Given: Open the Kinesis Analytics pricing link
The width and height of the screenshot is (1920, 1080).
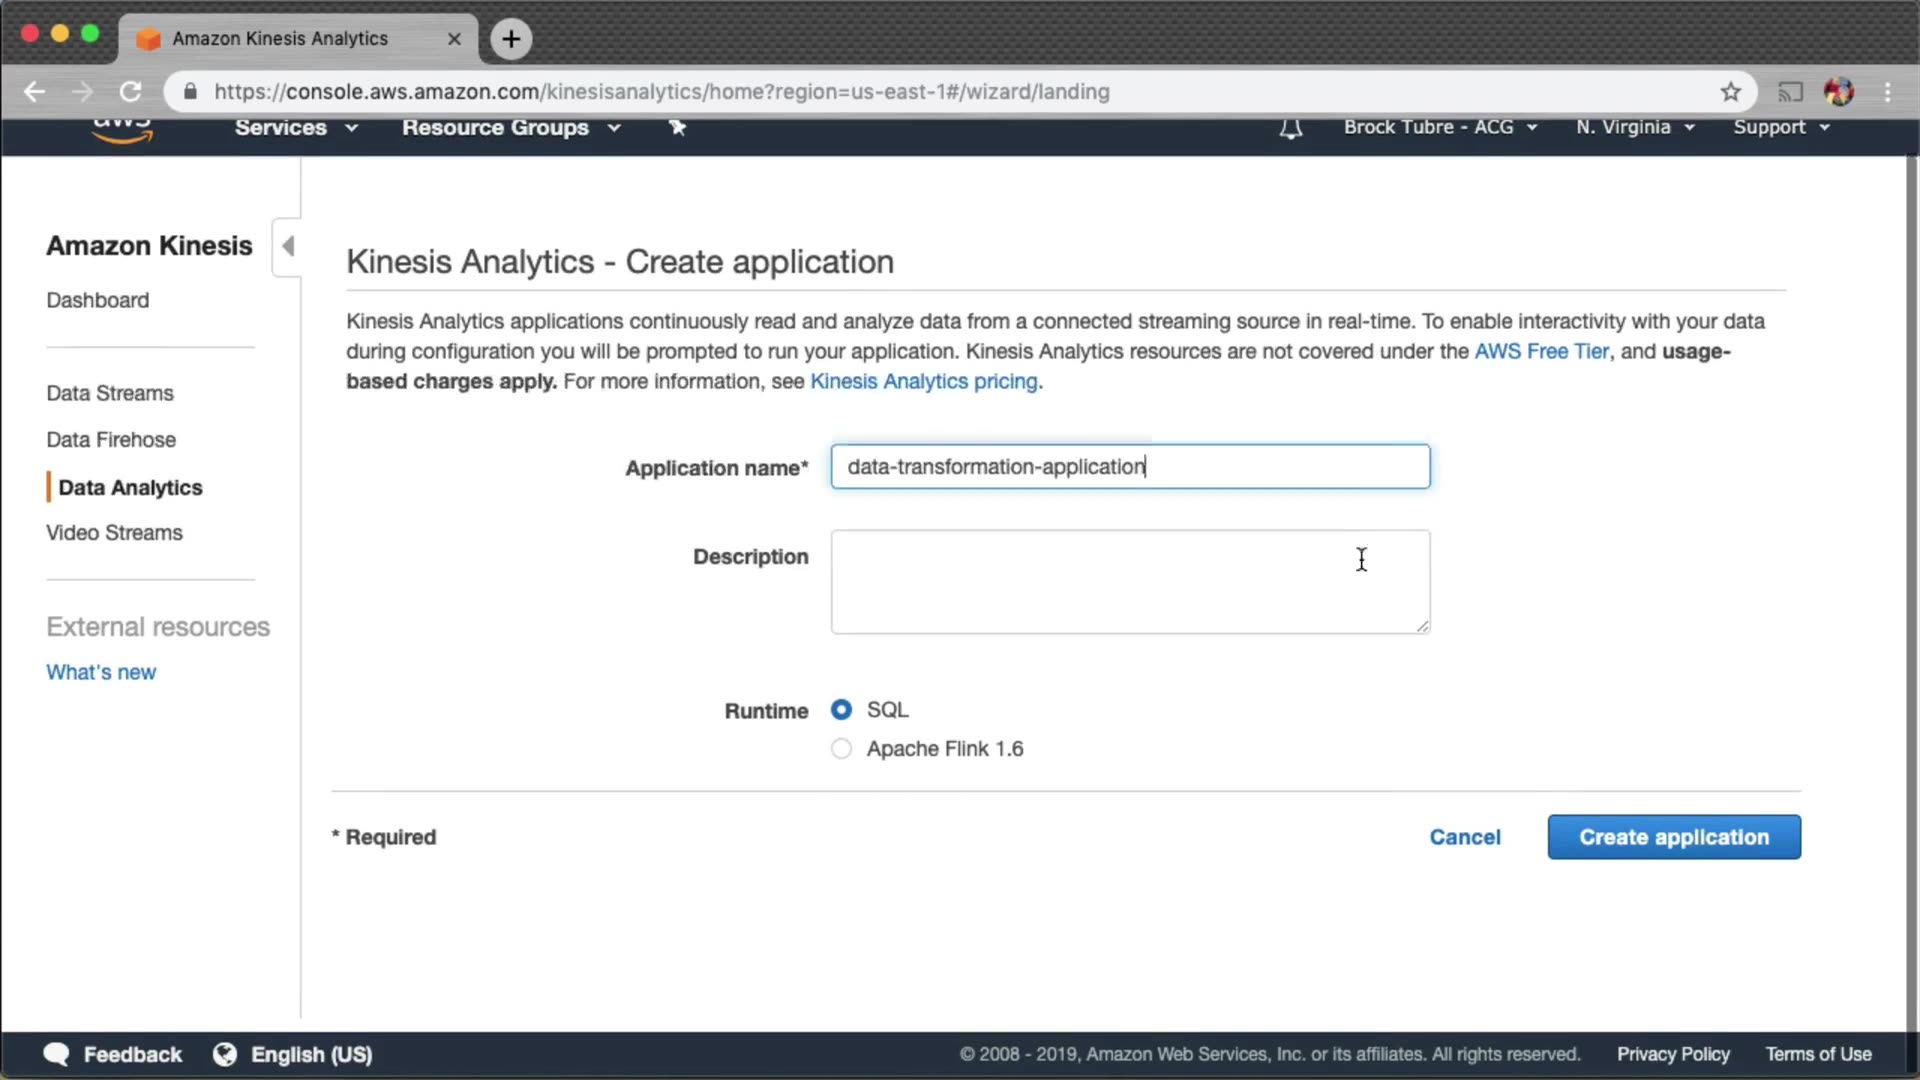Looking at the screenshot, I should [x=923, y=382].
